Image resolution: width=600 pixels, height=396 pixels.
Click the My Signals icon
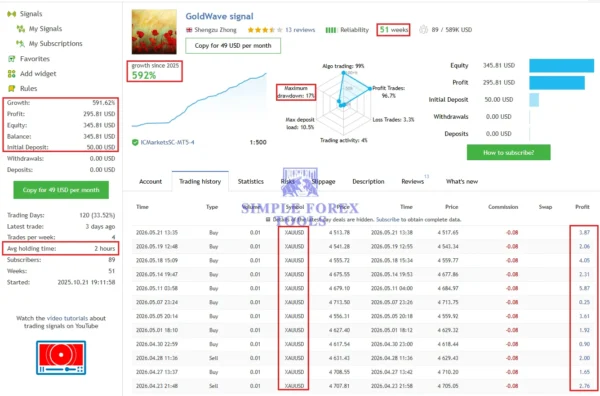pos(21,29)
